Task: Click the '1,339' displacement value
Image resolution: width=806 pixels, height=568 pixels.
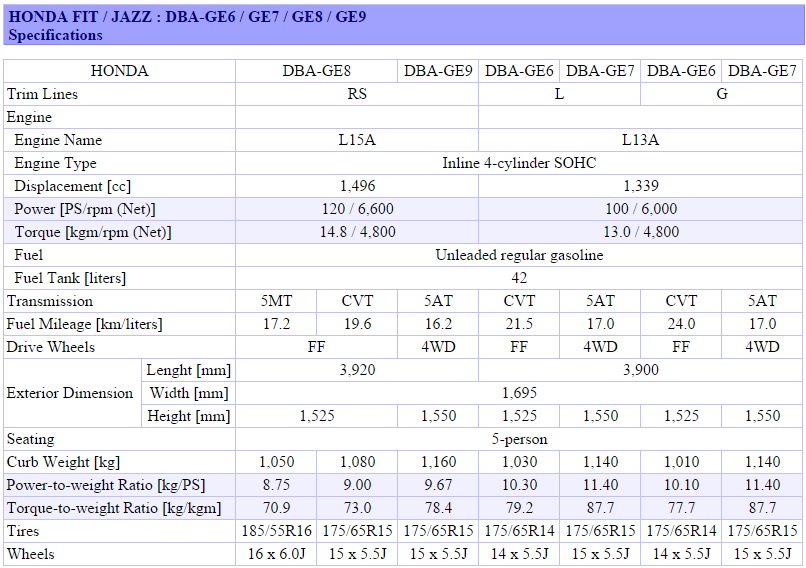Action: coord(641,186)
